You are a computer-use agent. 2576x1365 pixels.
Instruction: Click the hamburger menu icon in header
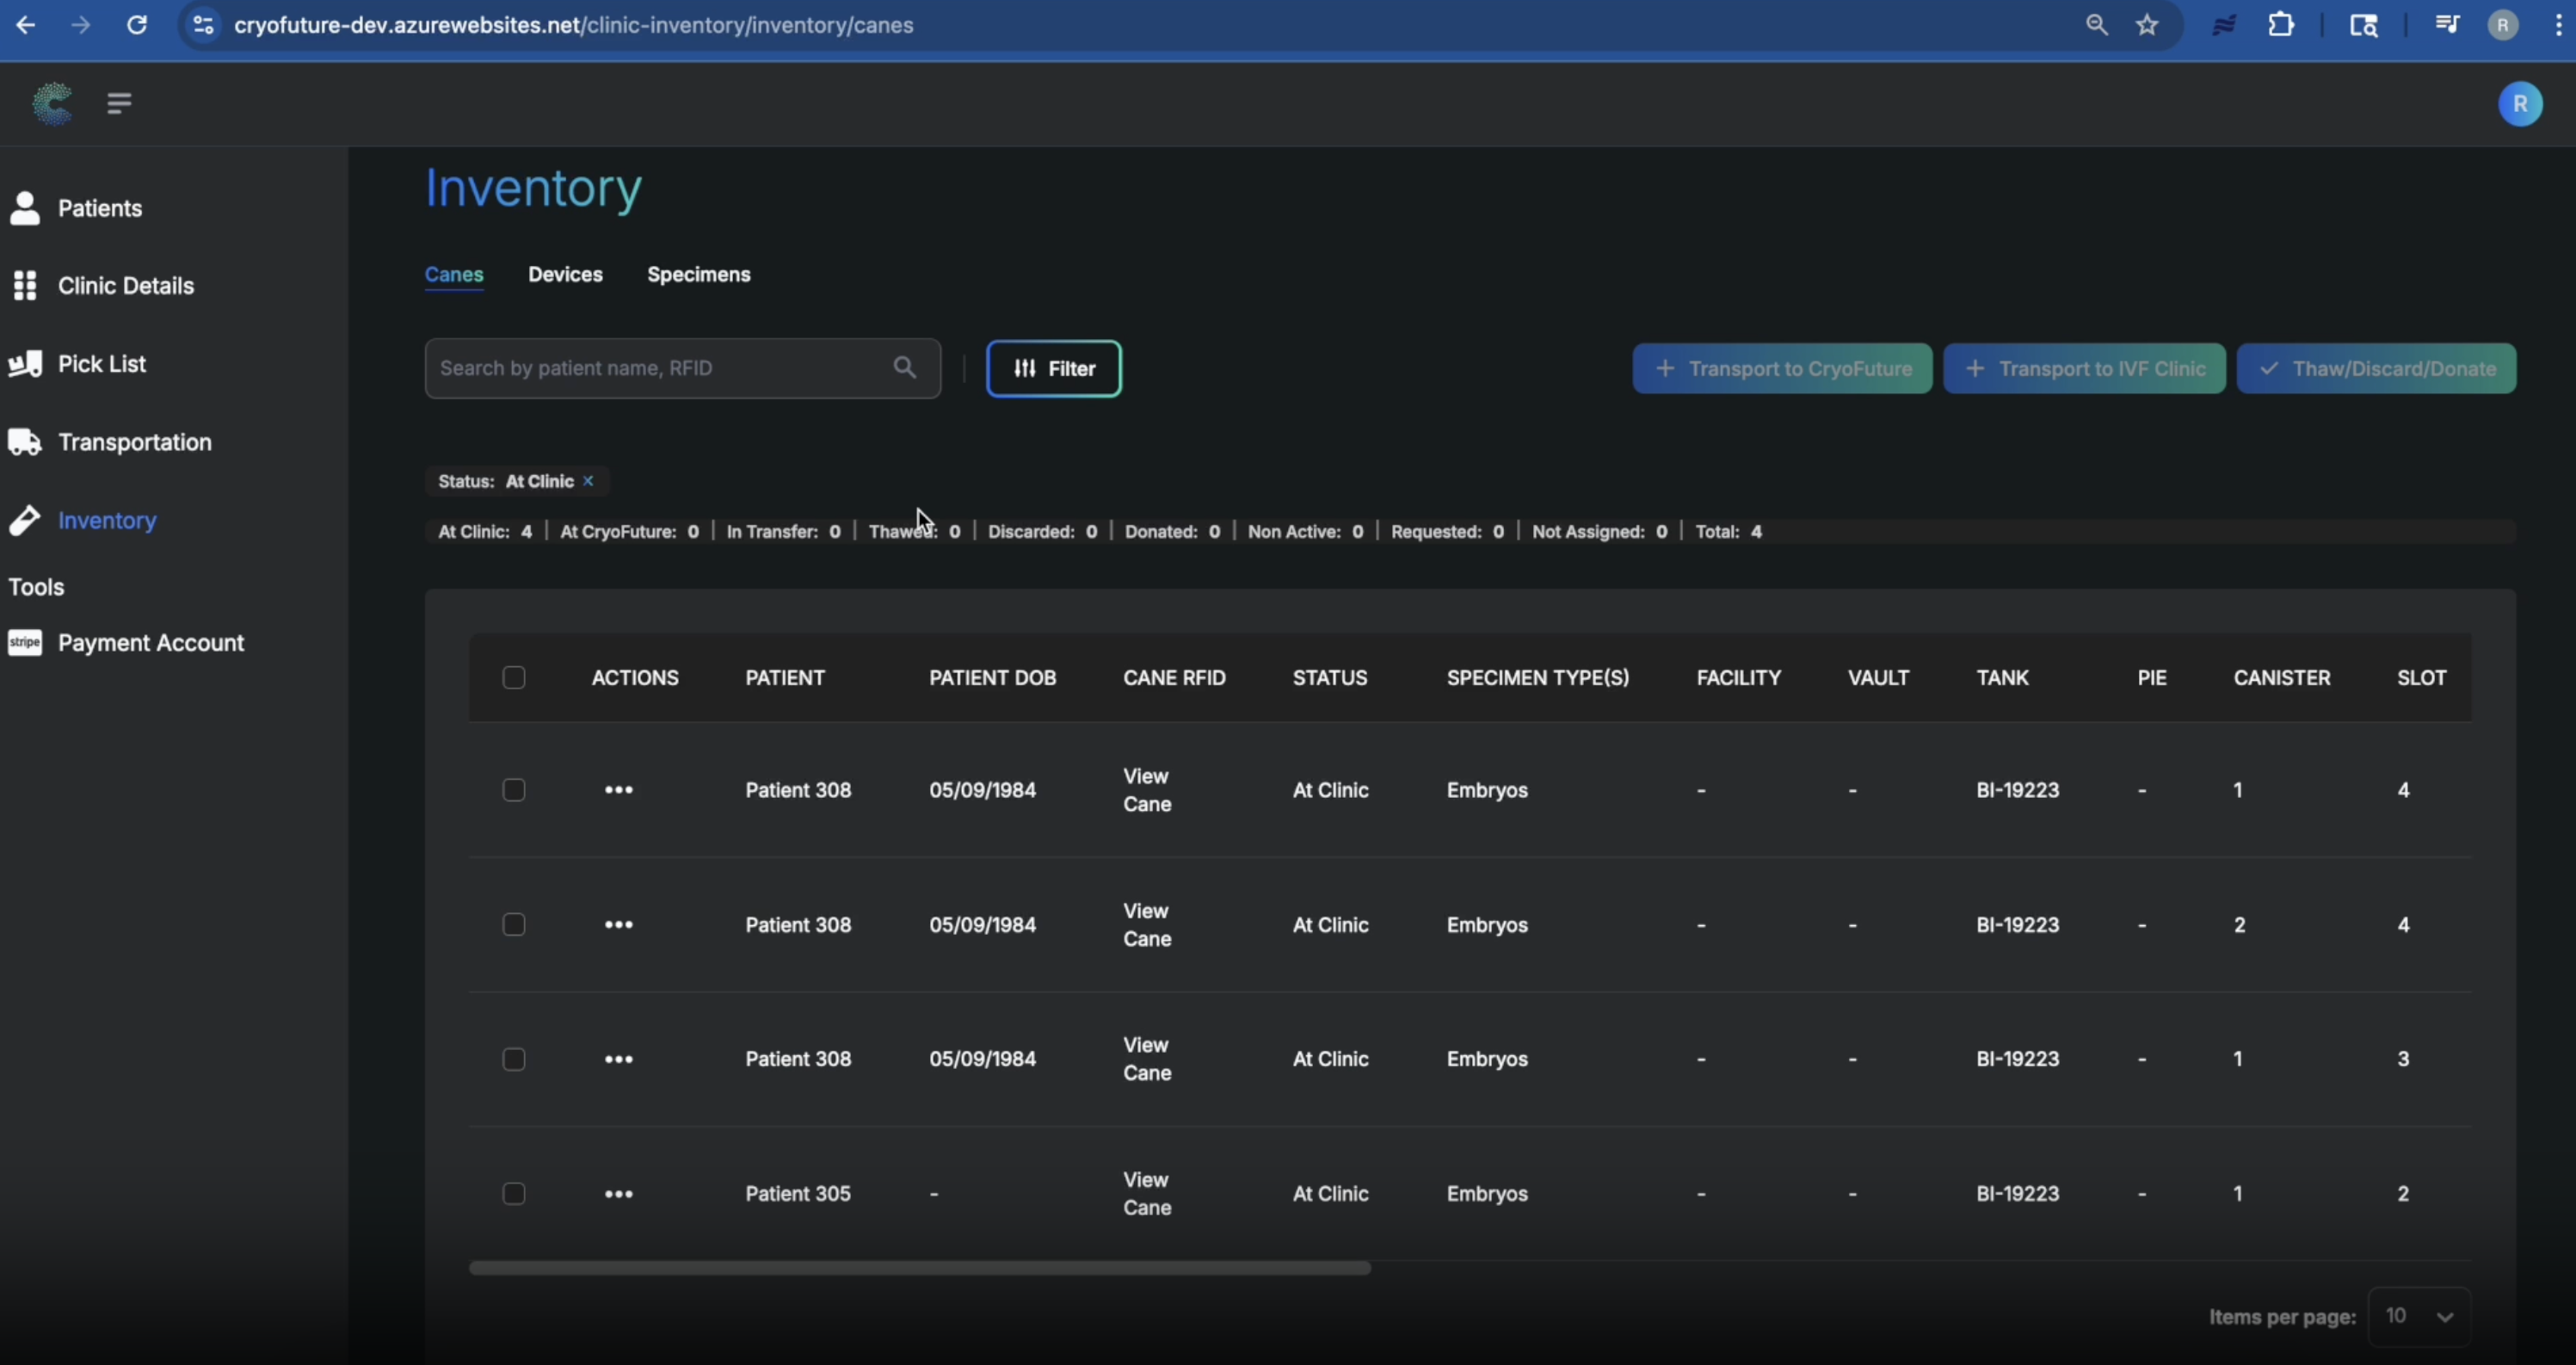coord(119,103)
